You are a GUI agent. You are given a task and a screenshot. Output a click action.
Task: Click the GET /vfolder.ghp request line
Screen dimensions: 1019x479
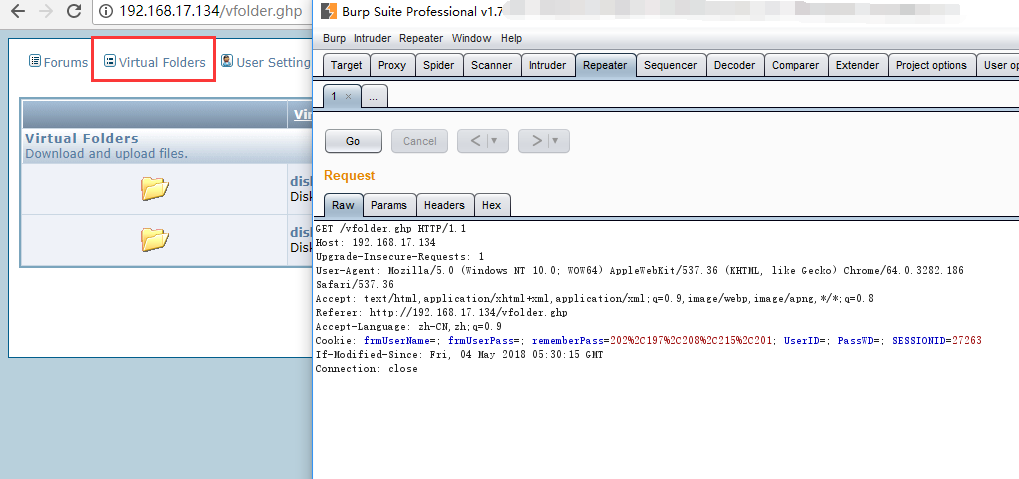[x=391, y=229]
